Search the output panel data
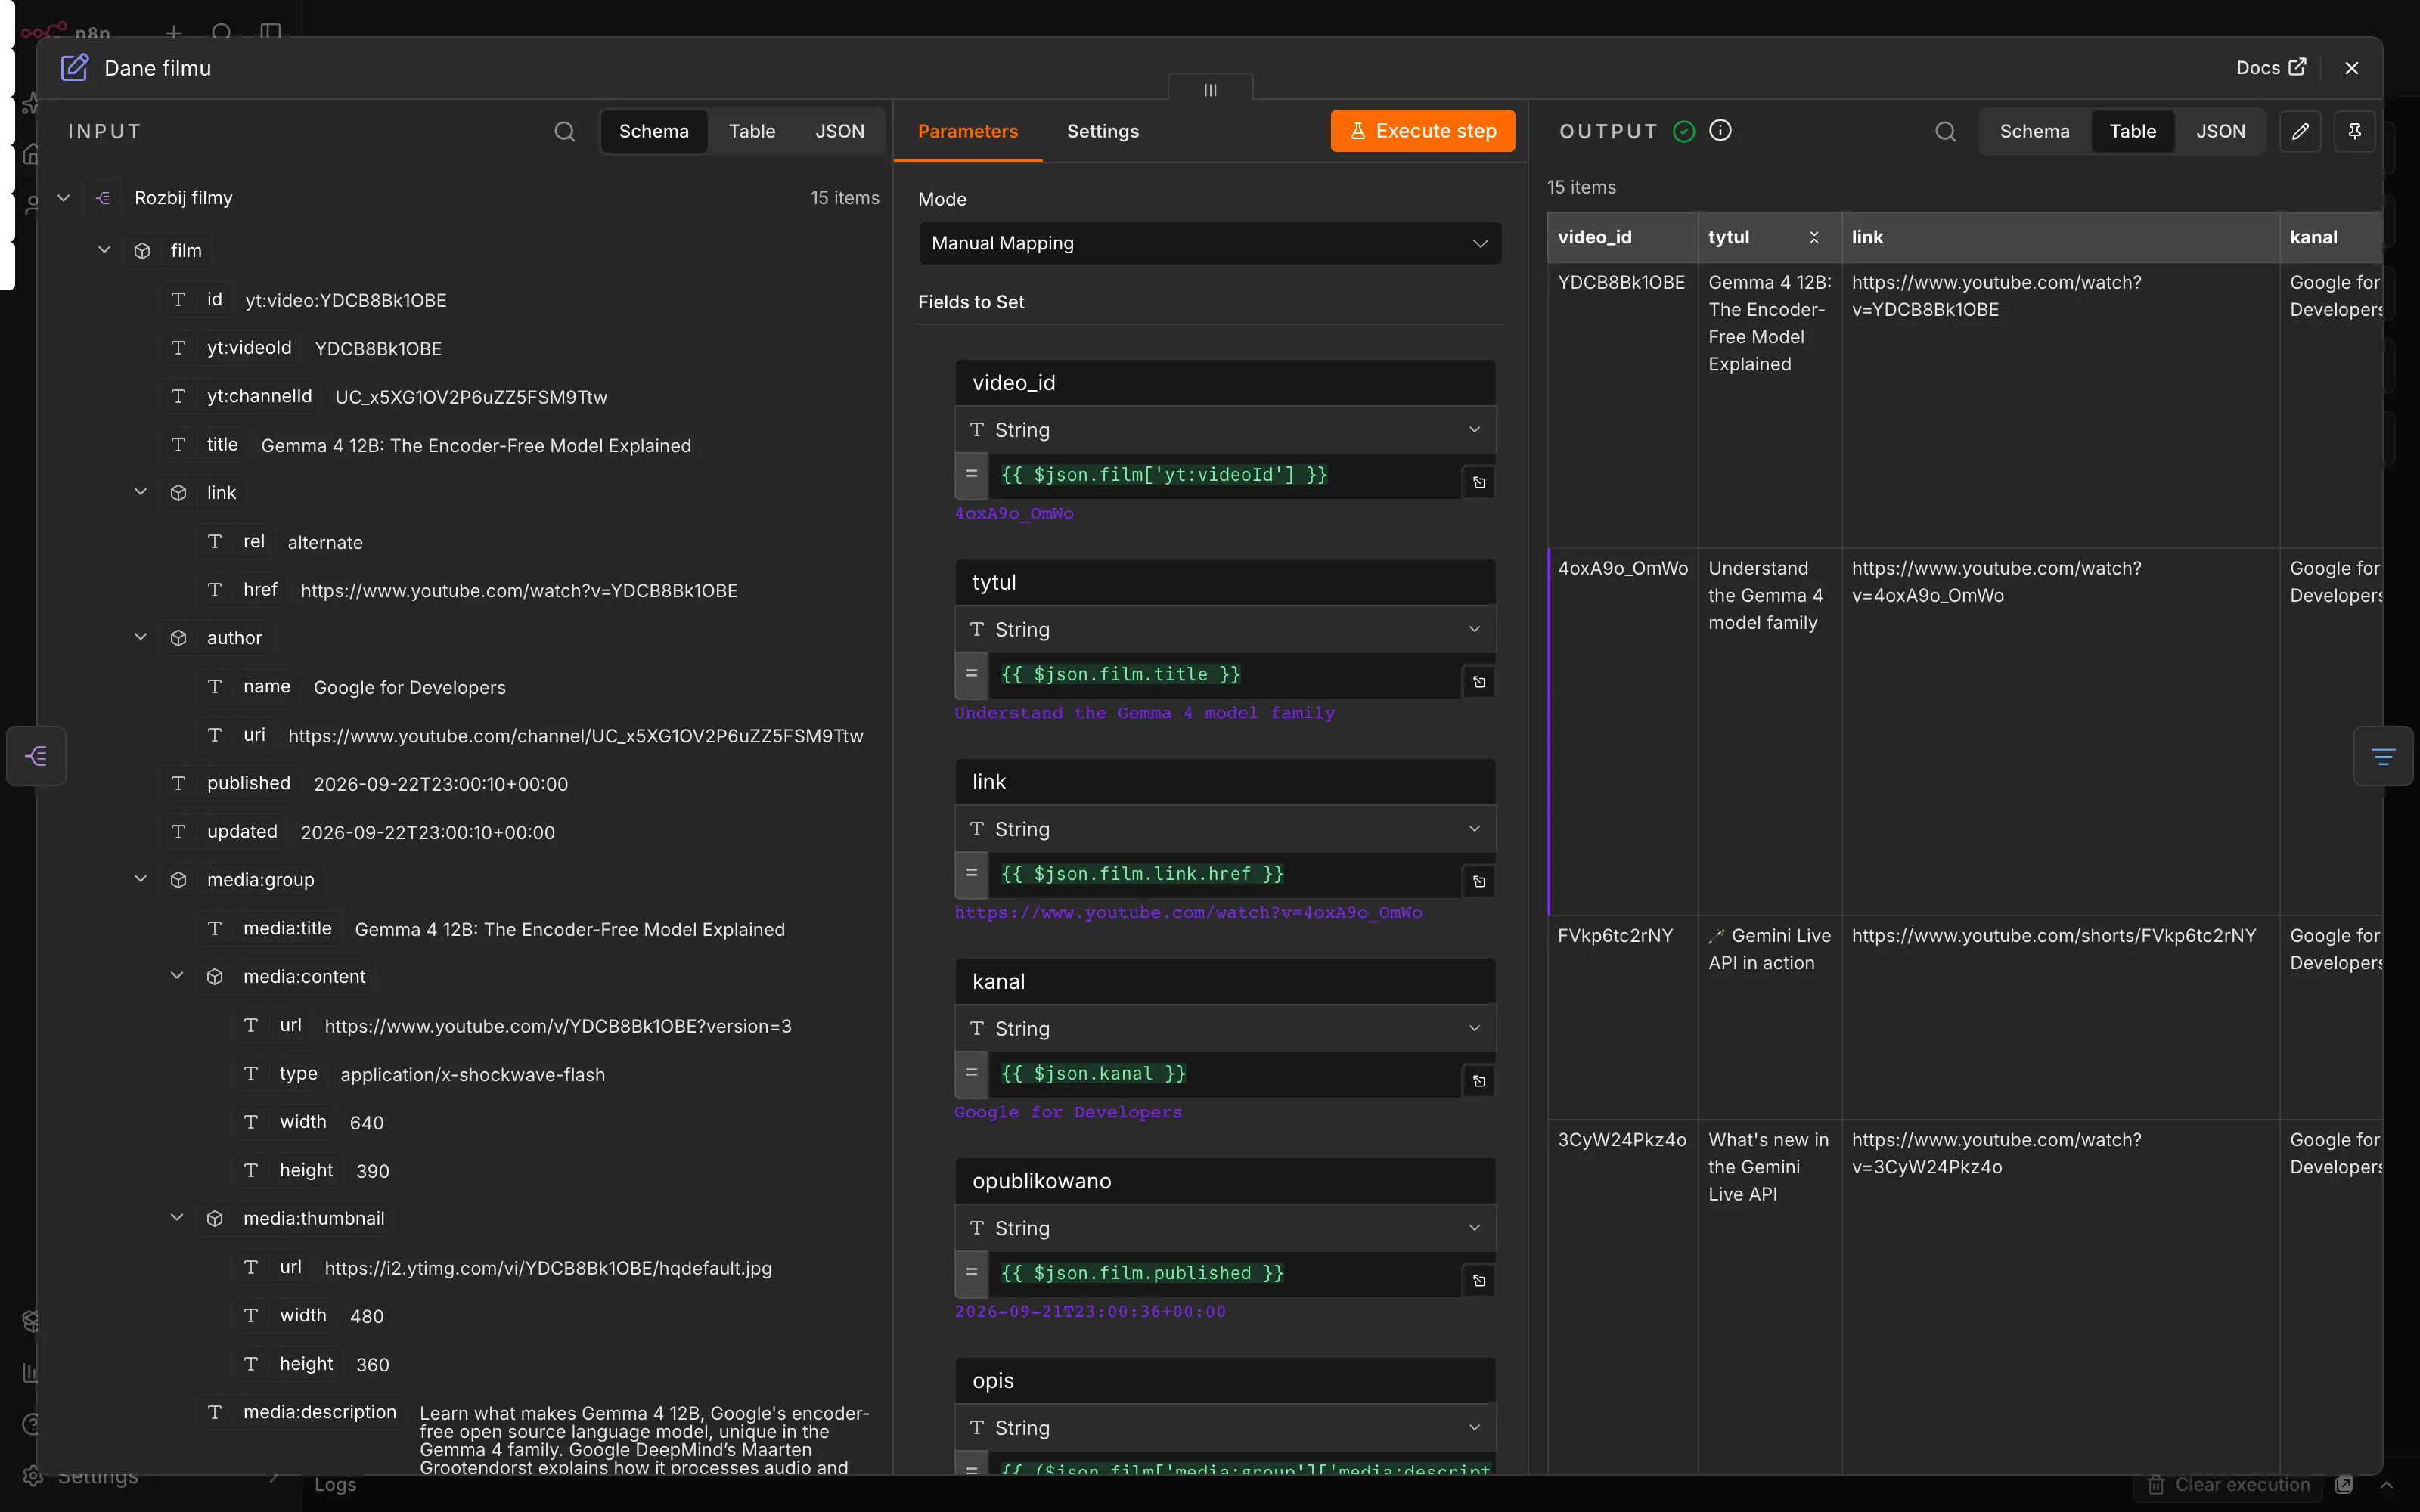Screen dimensions: 2420x1512 pyautogui.click(x=1945, y=131)
